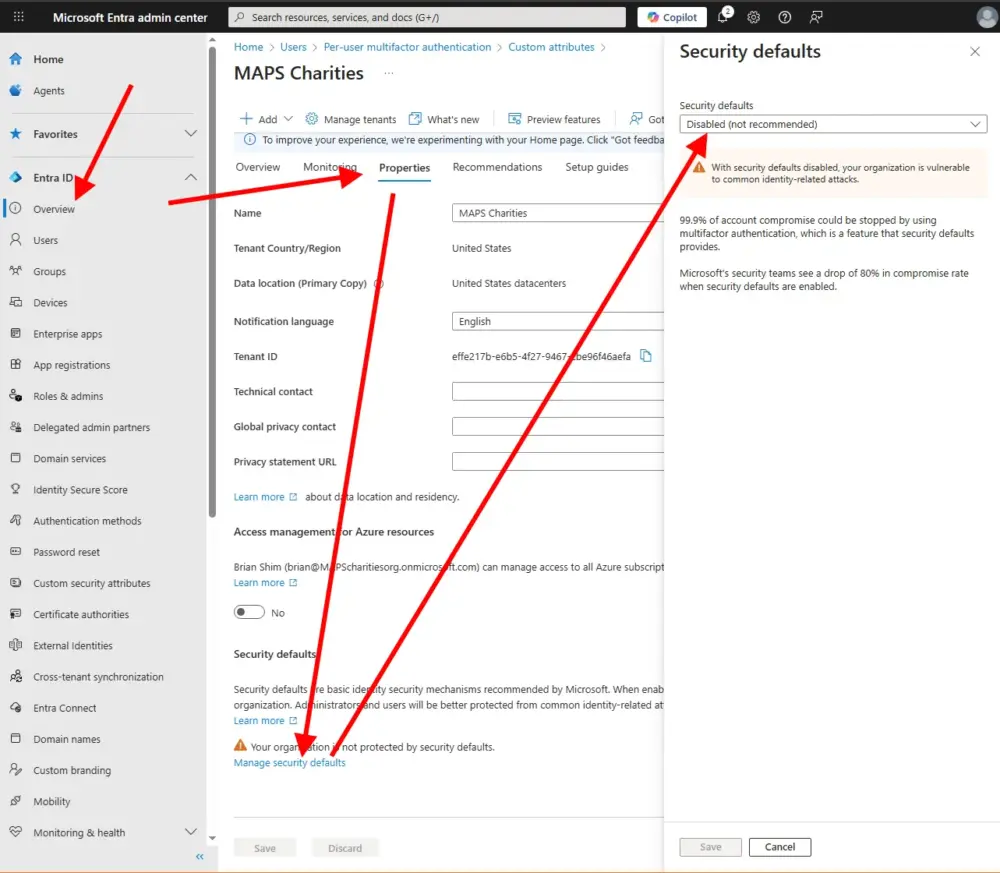Image resolution: width=1000 pixels, height=873 pixels.
Task: Click the Technical contact input field
Action: point(557,391)
